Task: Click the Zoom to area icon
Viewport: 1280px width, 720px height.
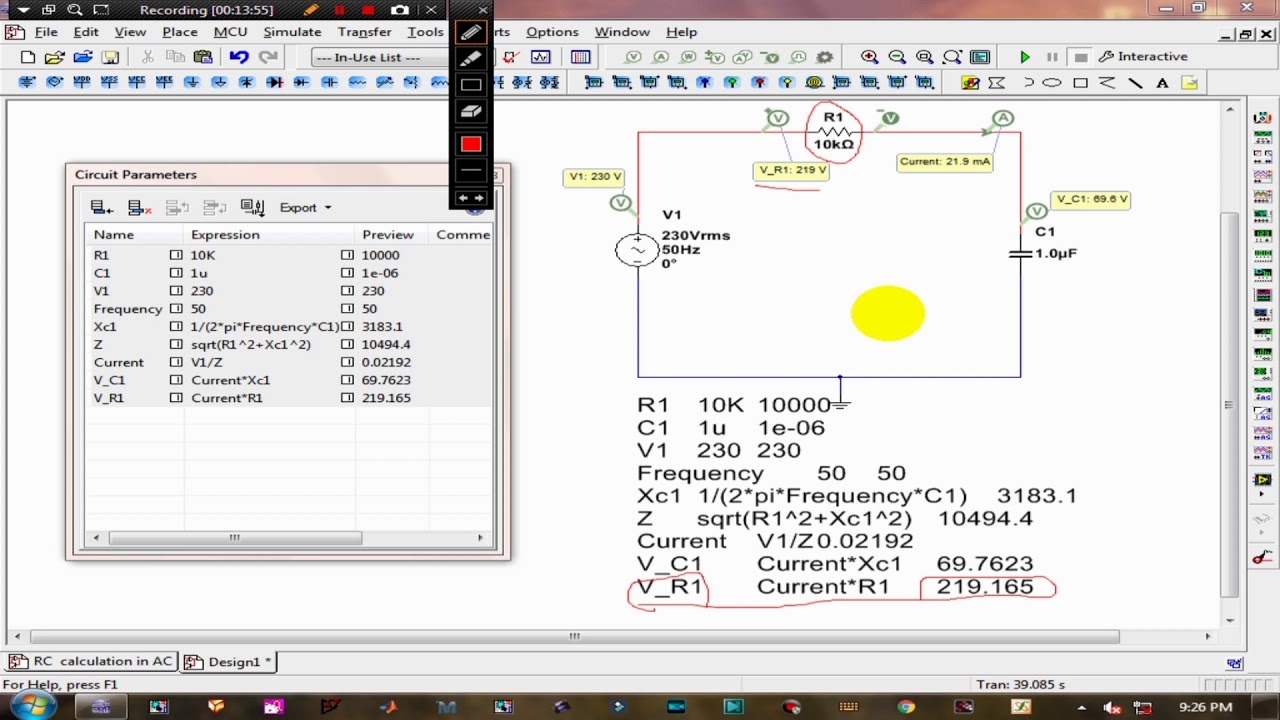Action: 925,57
